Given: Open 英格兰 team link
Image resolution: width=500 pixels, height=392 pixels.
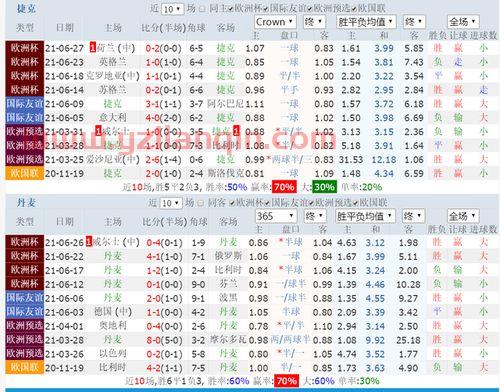Looking at the screenshot, I should 113,62.
